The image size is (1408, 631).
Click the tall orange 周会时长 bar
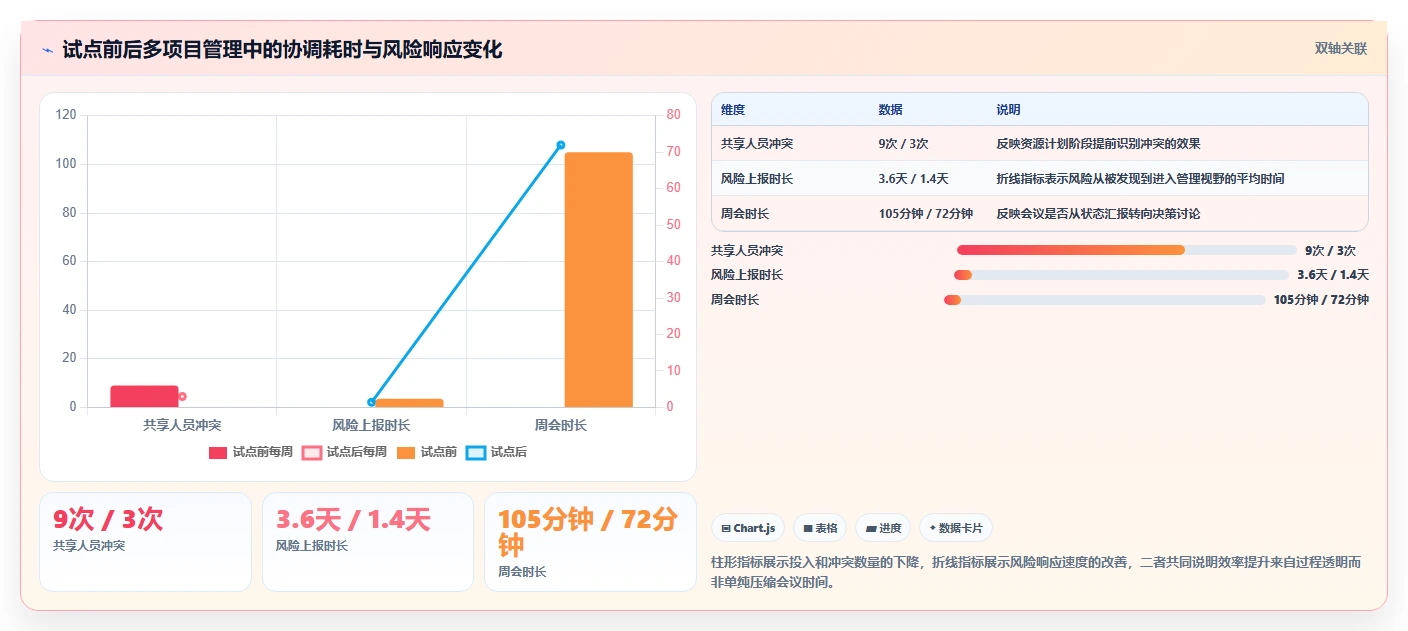coord(598,280)
